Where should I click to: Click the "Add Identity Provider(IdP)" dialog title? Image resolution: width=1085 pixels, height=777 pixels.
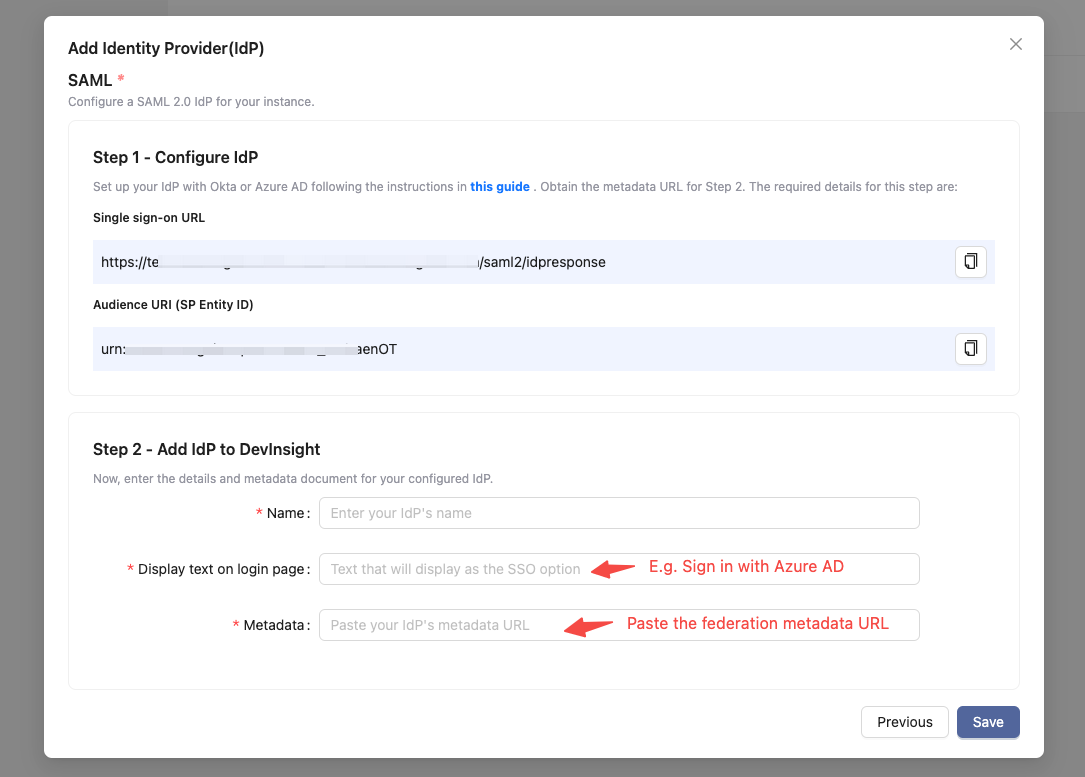pyautogui.click(x=166, y=48)
